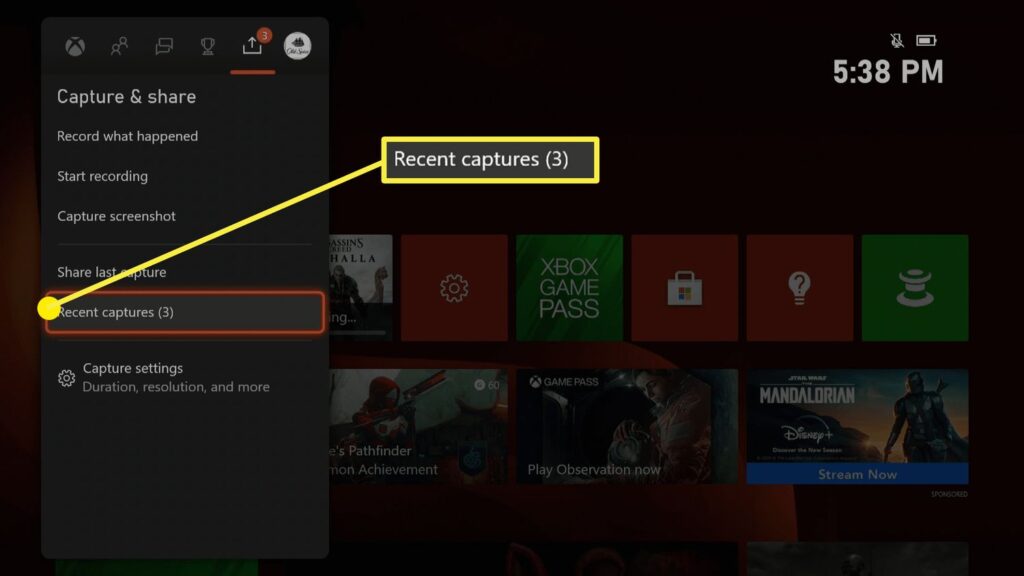The width and height of the screenshot is (1024, 576).
Task: Click Share last capture
Action: tap(111, 272)
